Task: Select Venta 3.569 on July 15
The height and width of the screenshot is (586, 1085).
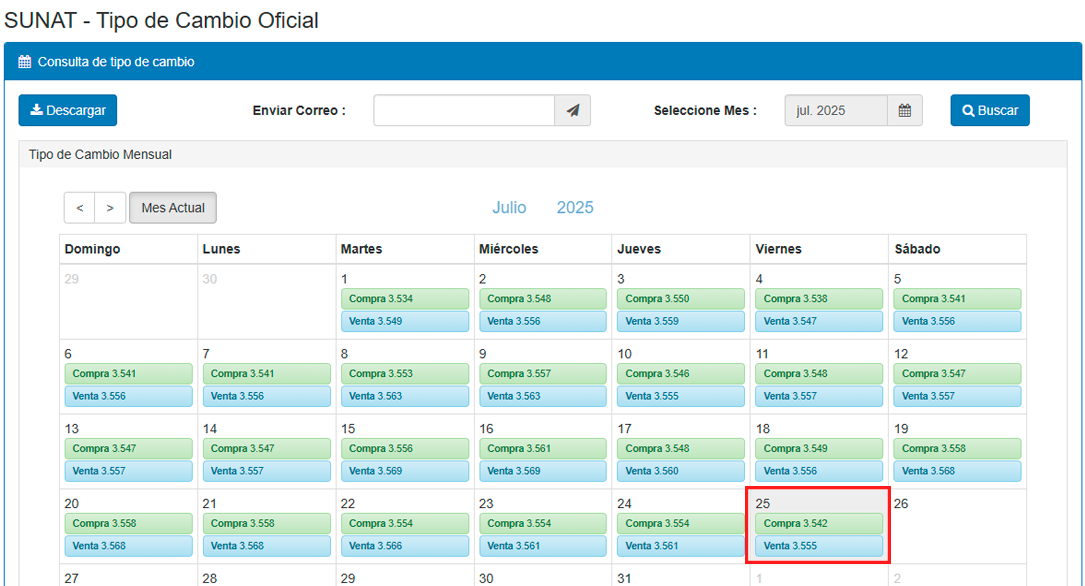Action: coord(405,470)
